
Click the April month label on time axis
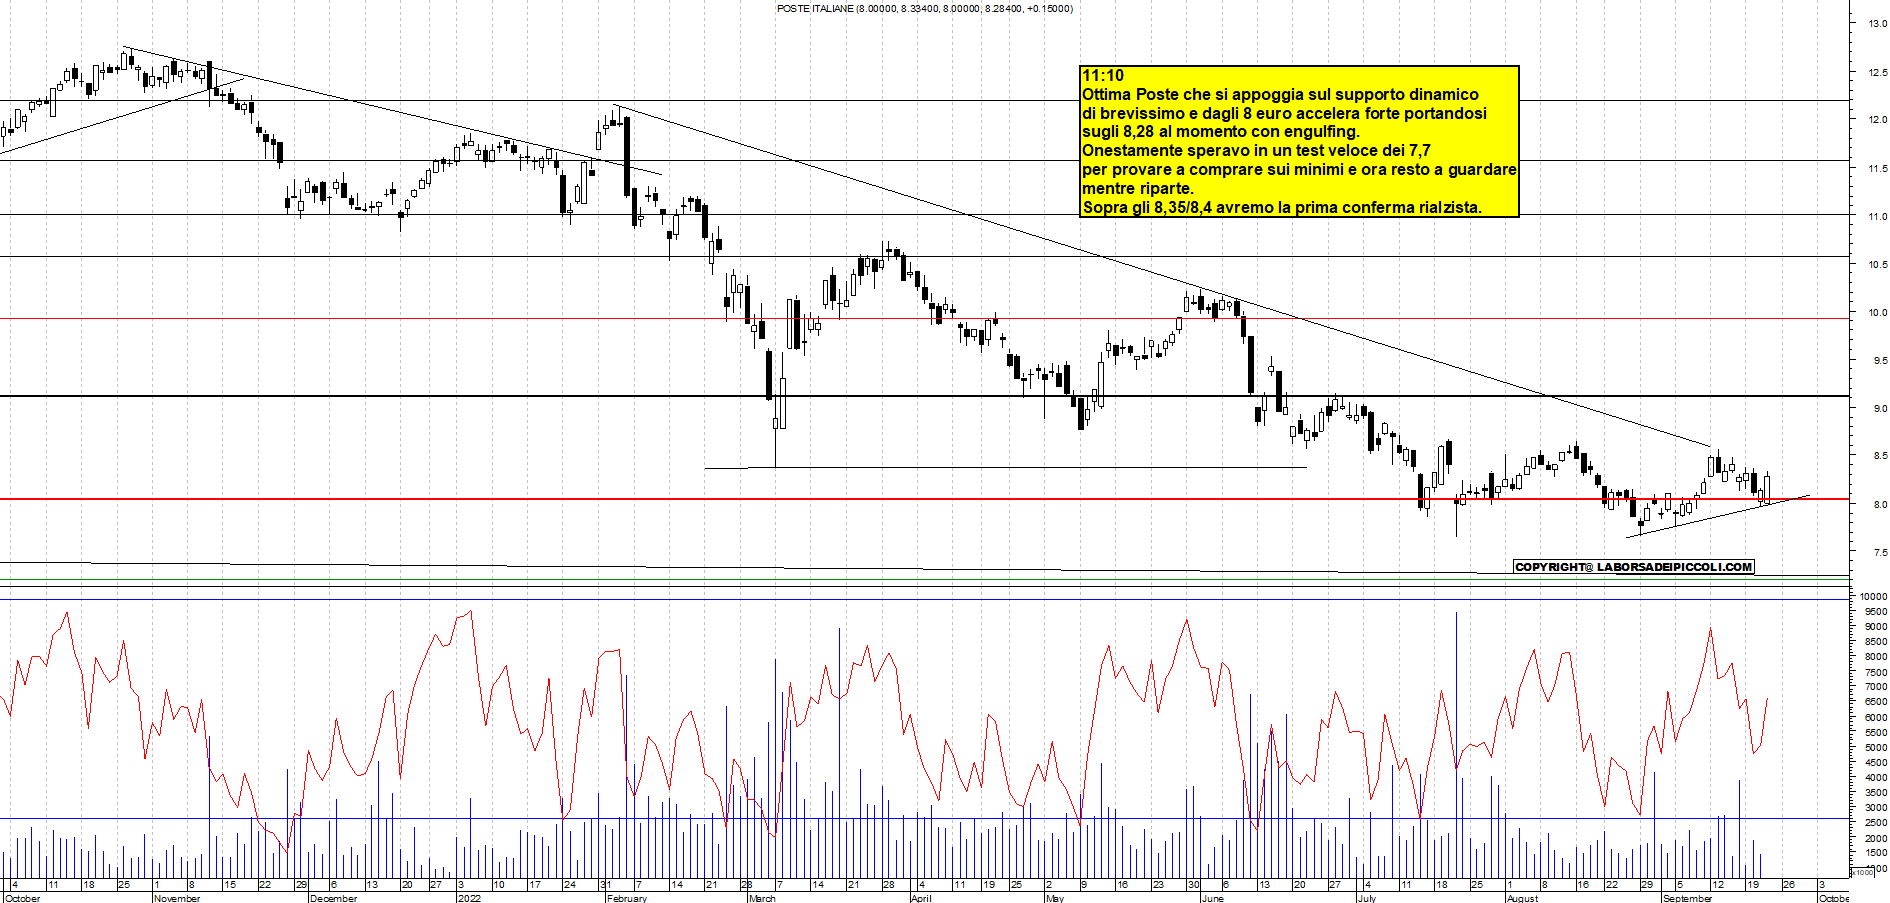[x=921, y=897]
